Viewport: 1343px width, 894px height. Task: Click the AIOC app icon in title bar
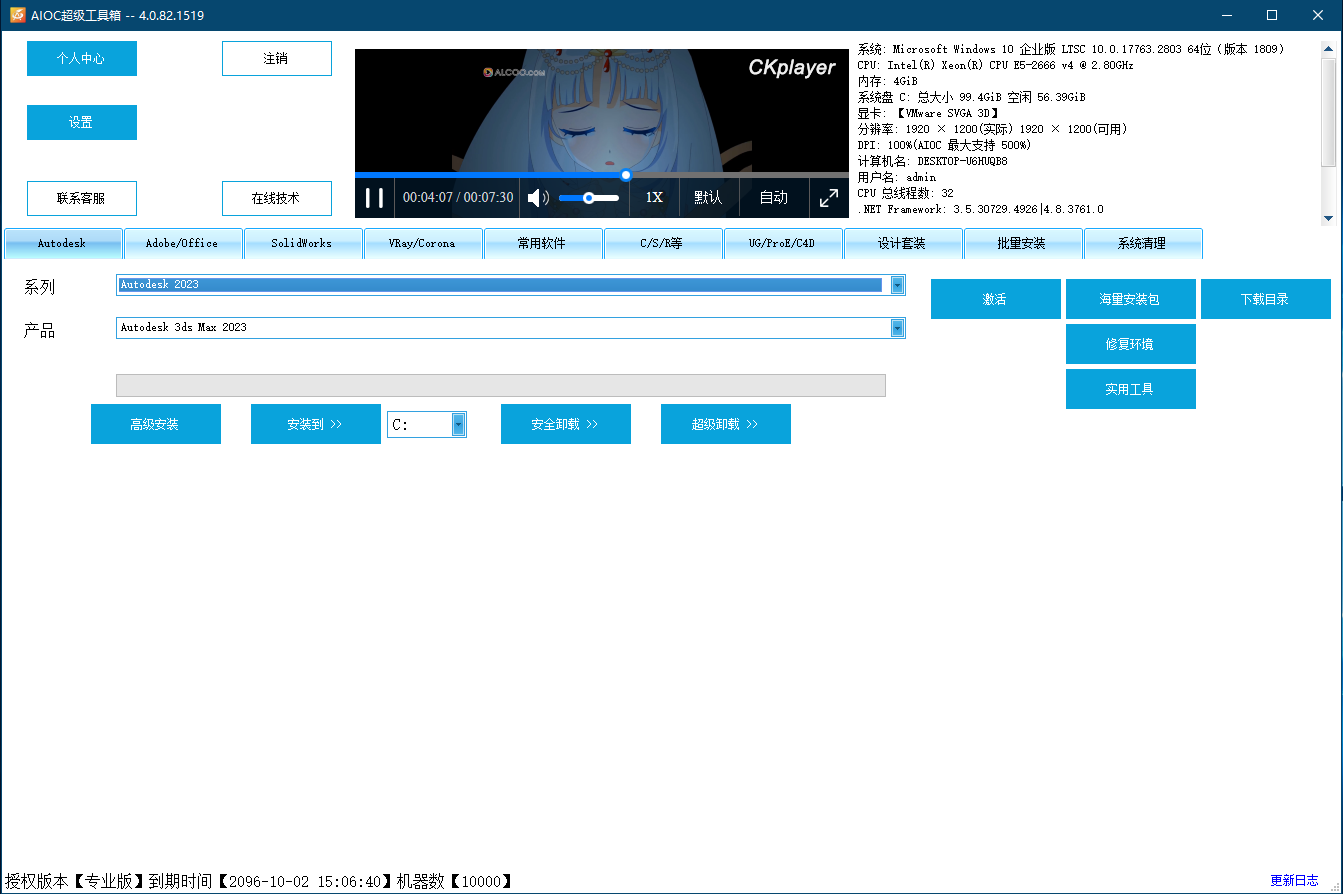16,15
